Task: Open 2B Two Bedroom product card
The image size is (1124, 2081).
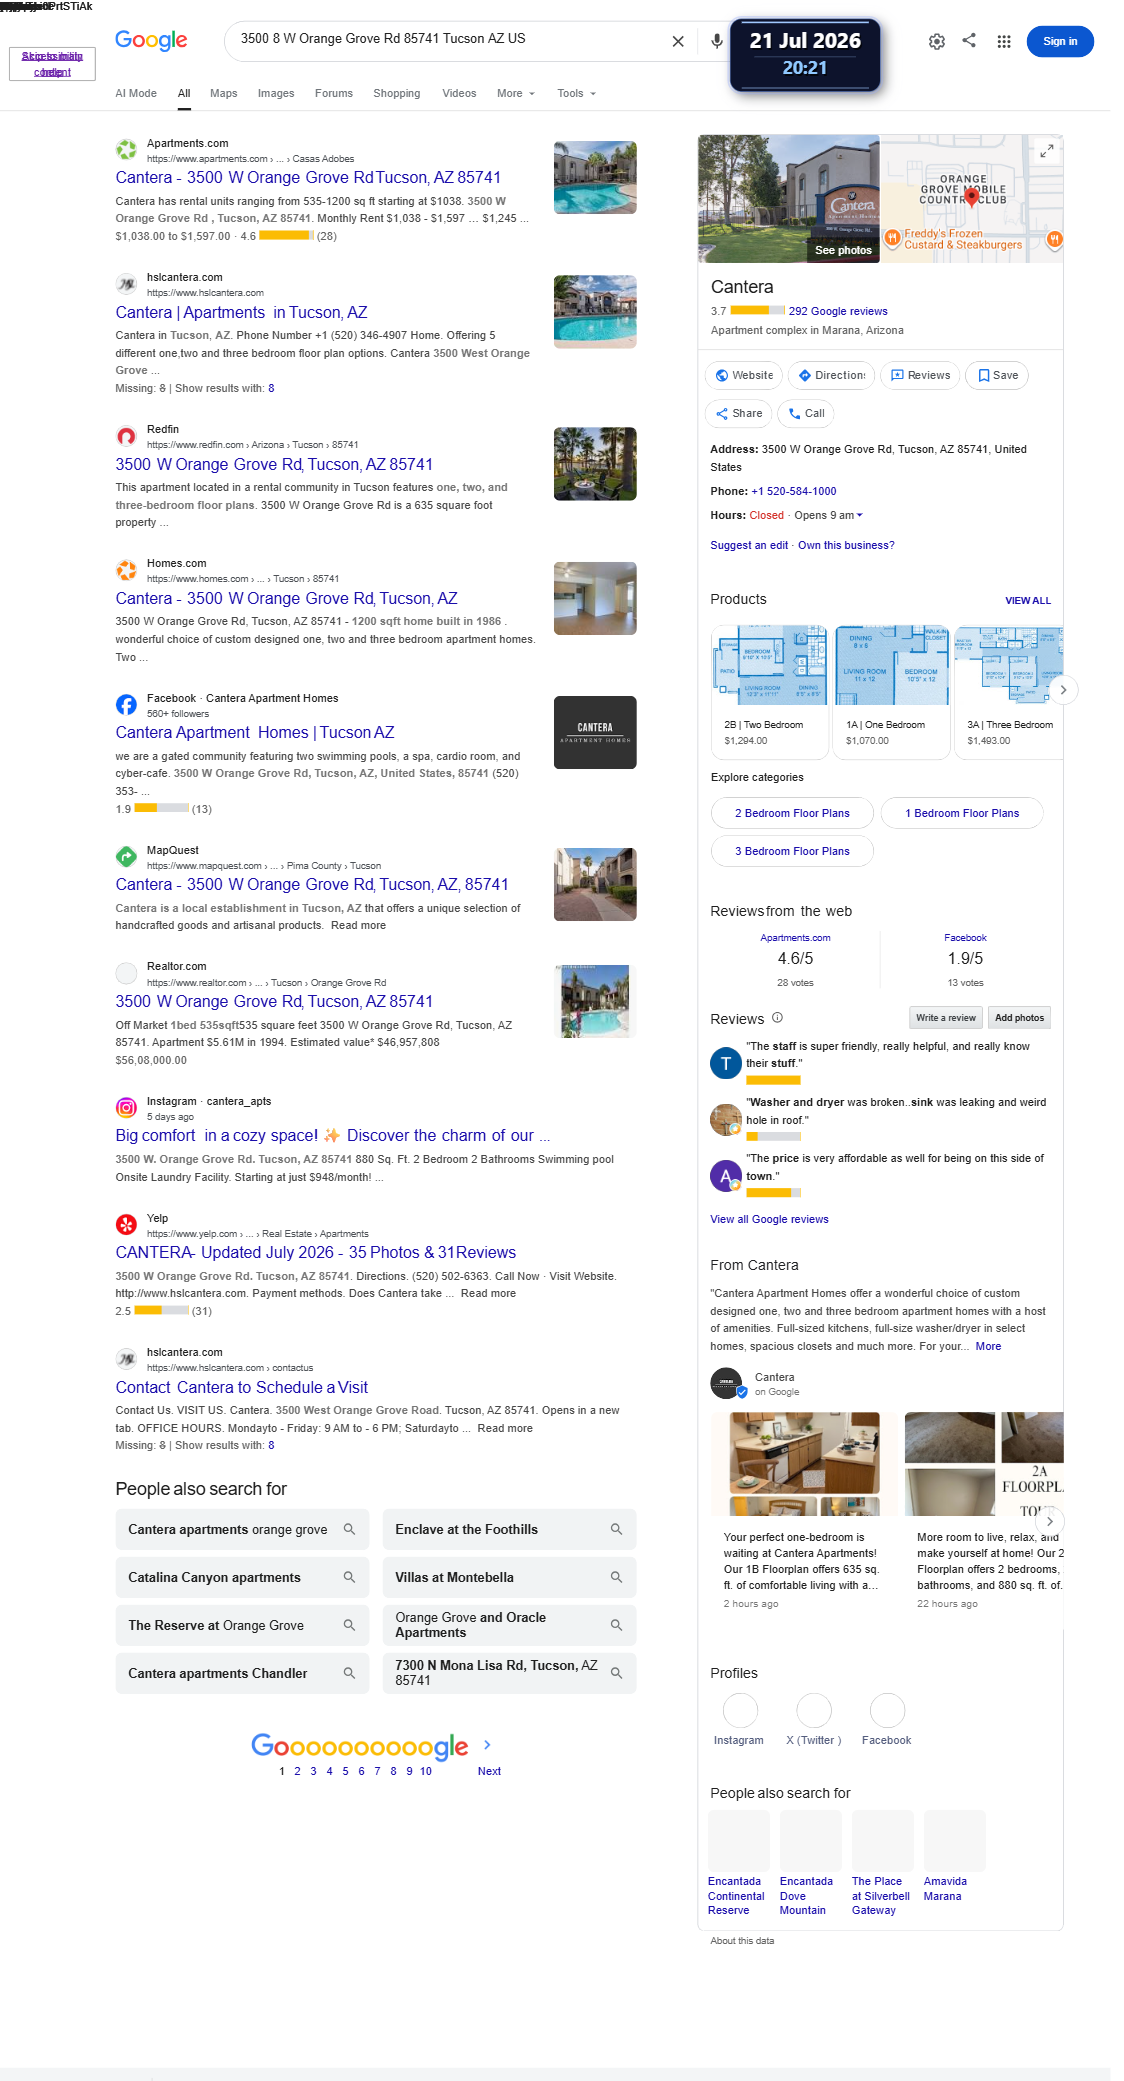Action: (769, 691)
